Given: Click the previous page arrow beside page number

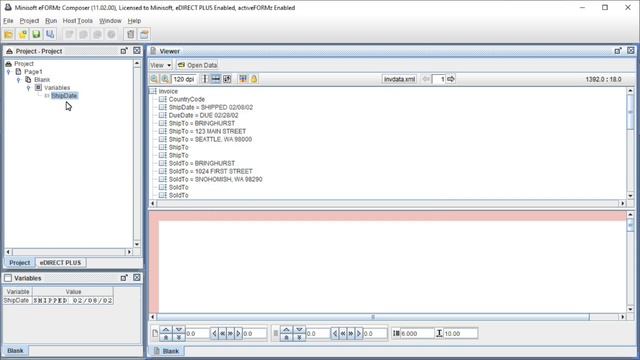Looking at the screenshot, I should click(426, 79).
